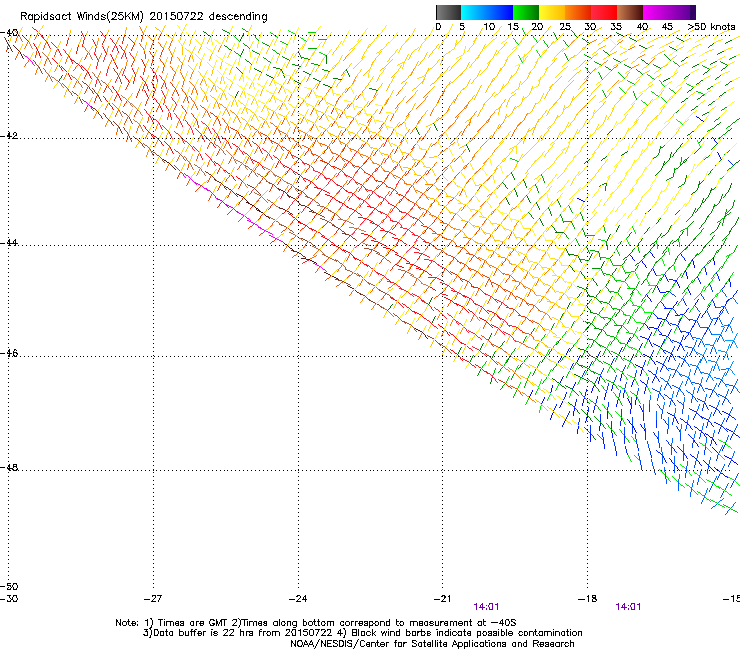Image resolution: width=740 pixels, height=650 pixels.
Task: Click the legend scale value 45
Action: click(x=667, y=27)
